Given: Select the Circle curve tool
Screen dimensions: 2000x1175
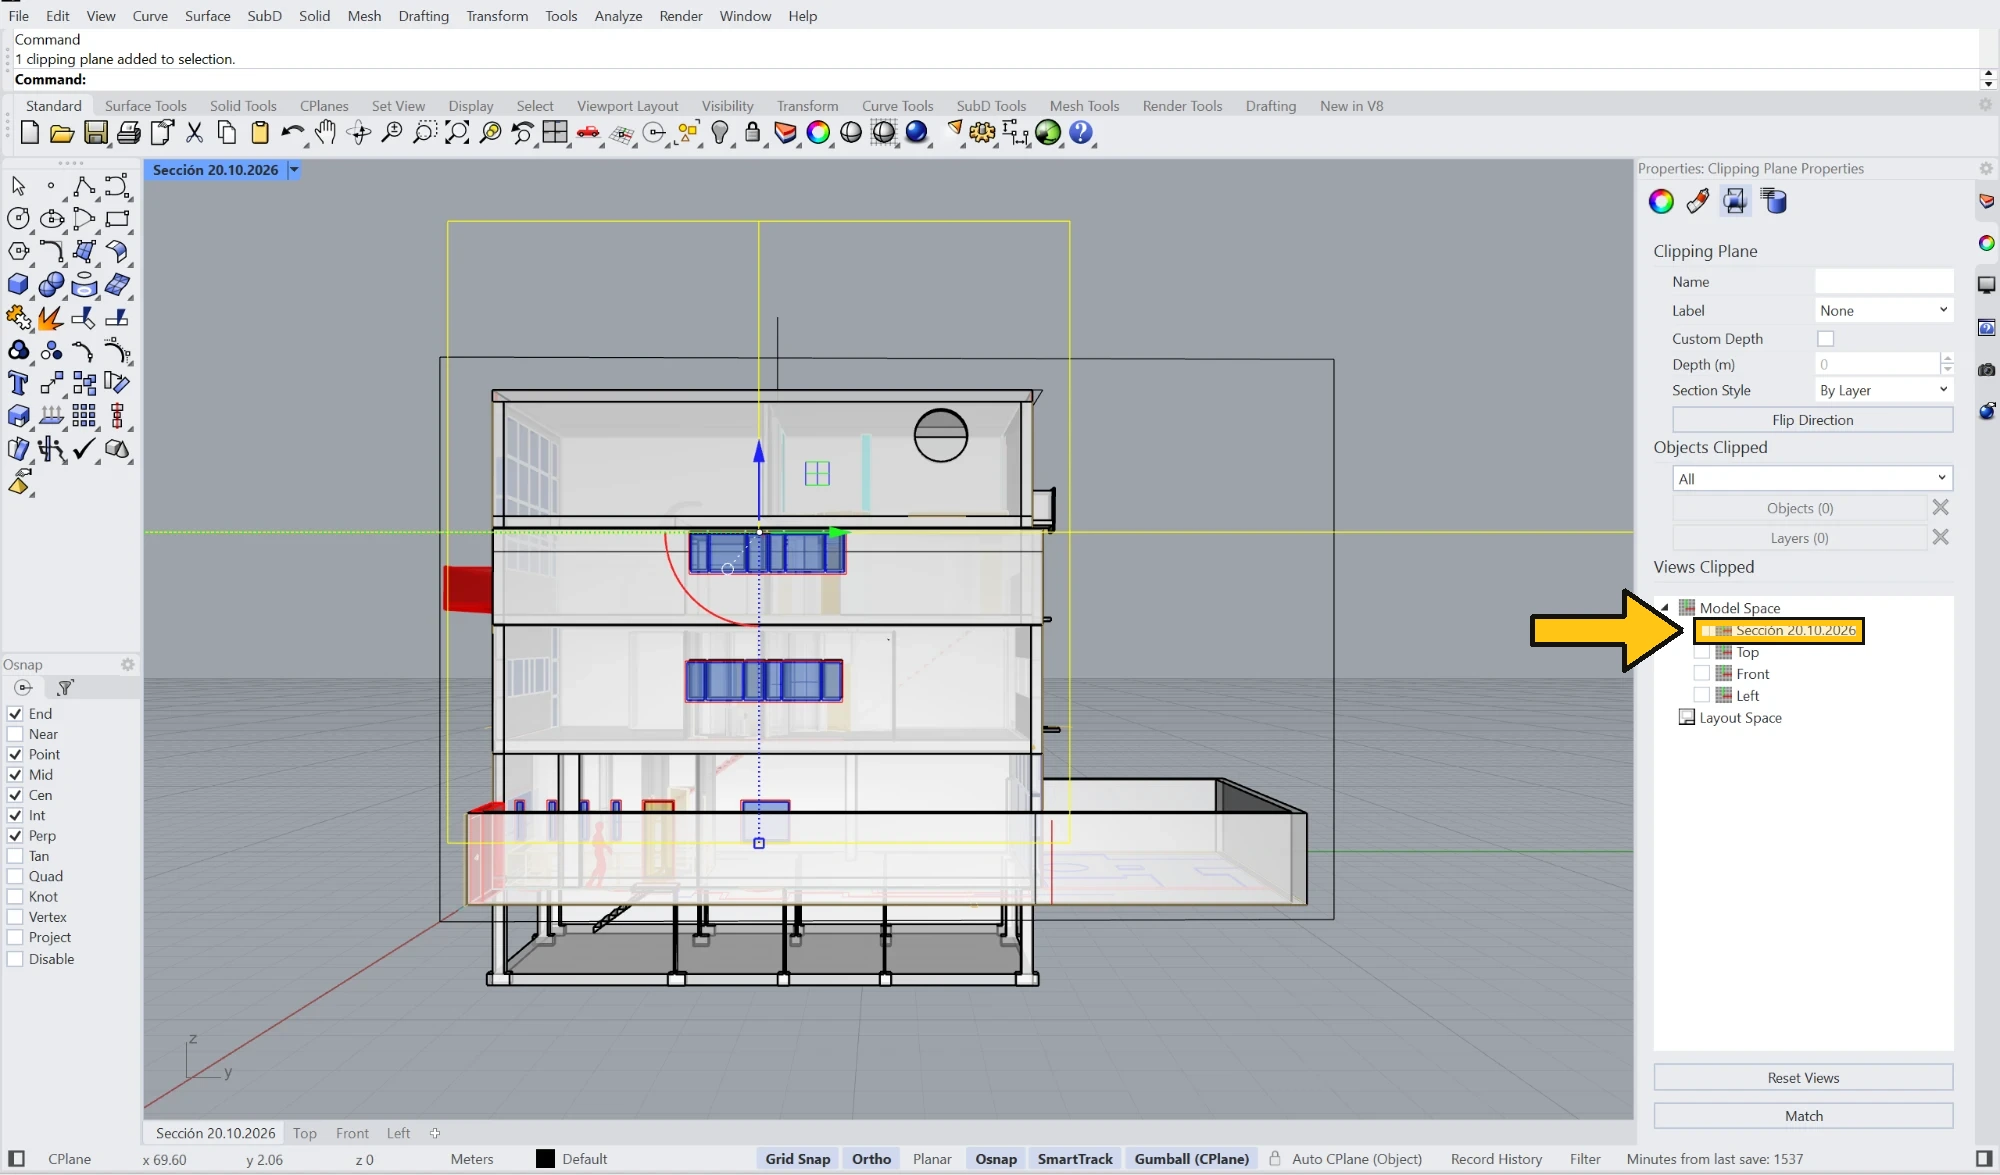Looking at the screenshot, I should coord(18,219).
